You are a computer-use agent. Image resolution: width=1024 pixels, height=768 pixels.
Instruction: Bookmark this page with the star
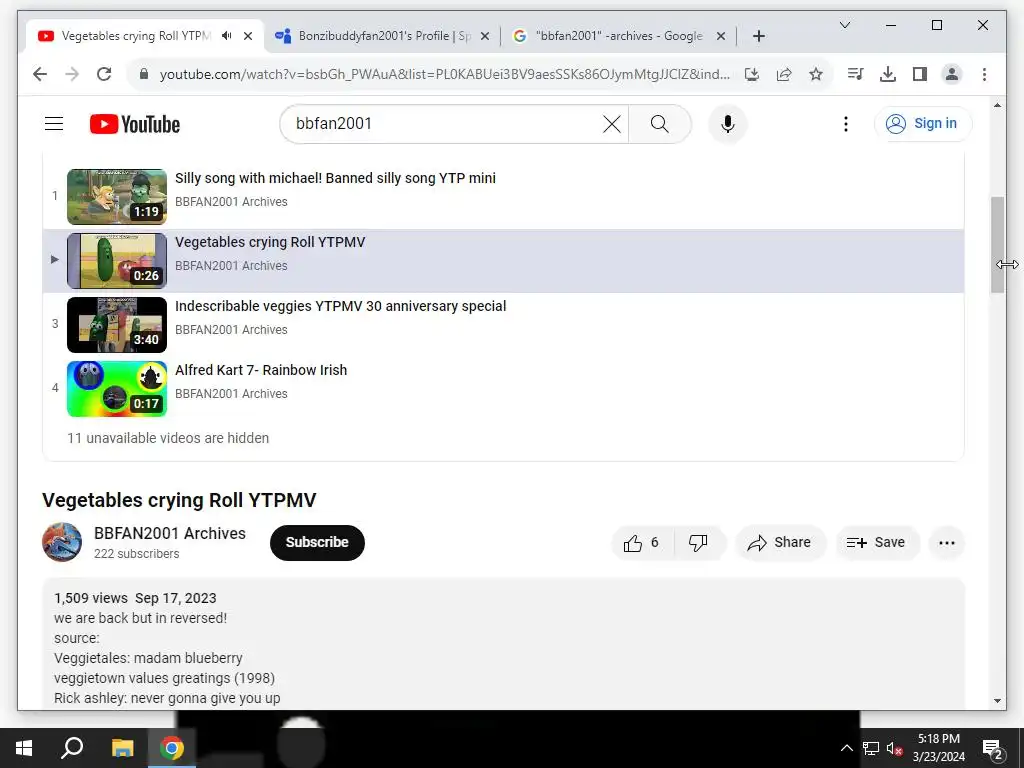tap(816, 74)
